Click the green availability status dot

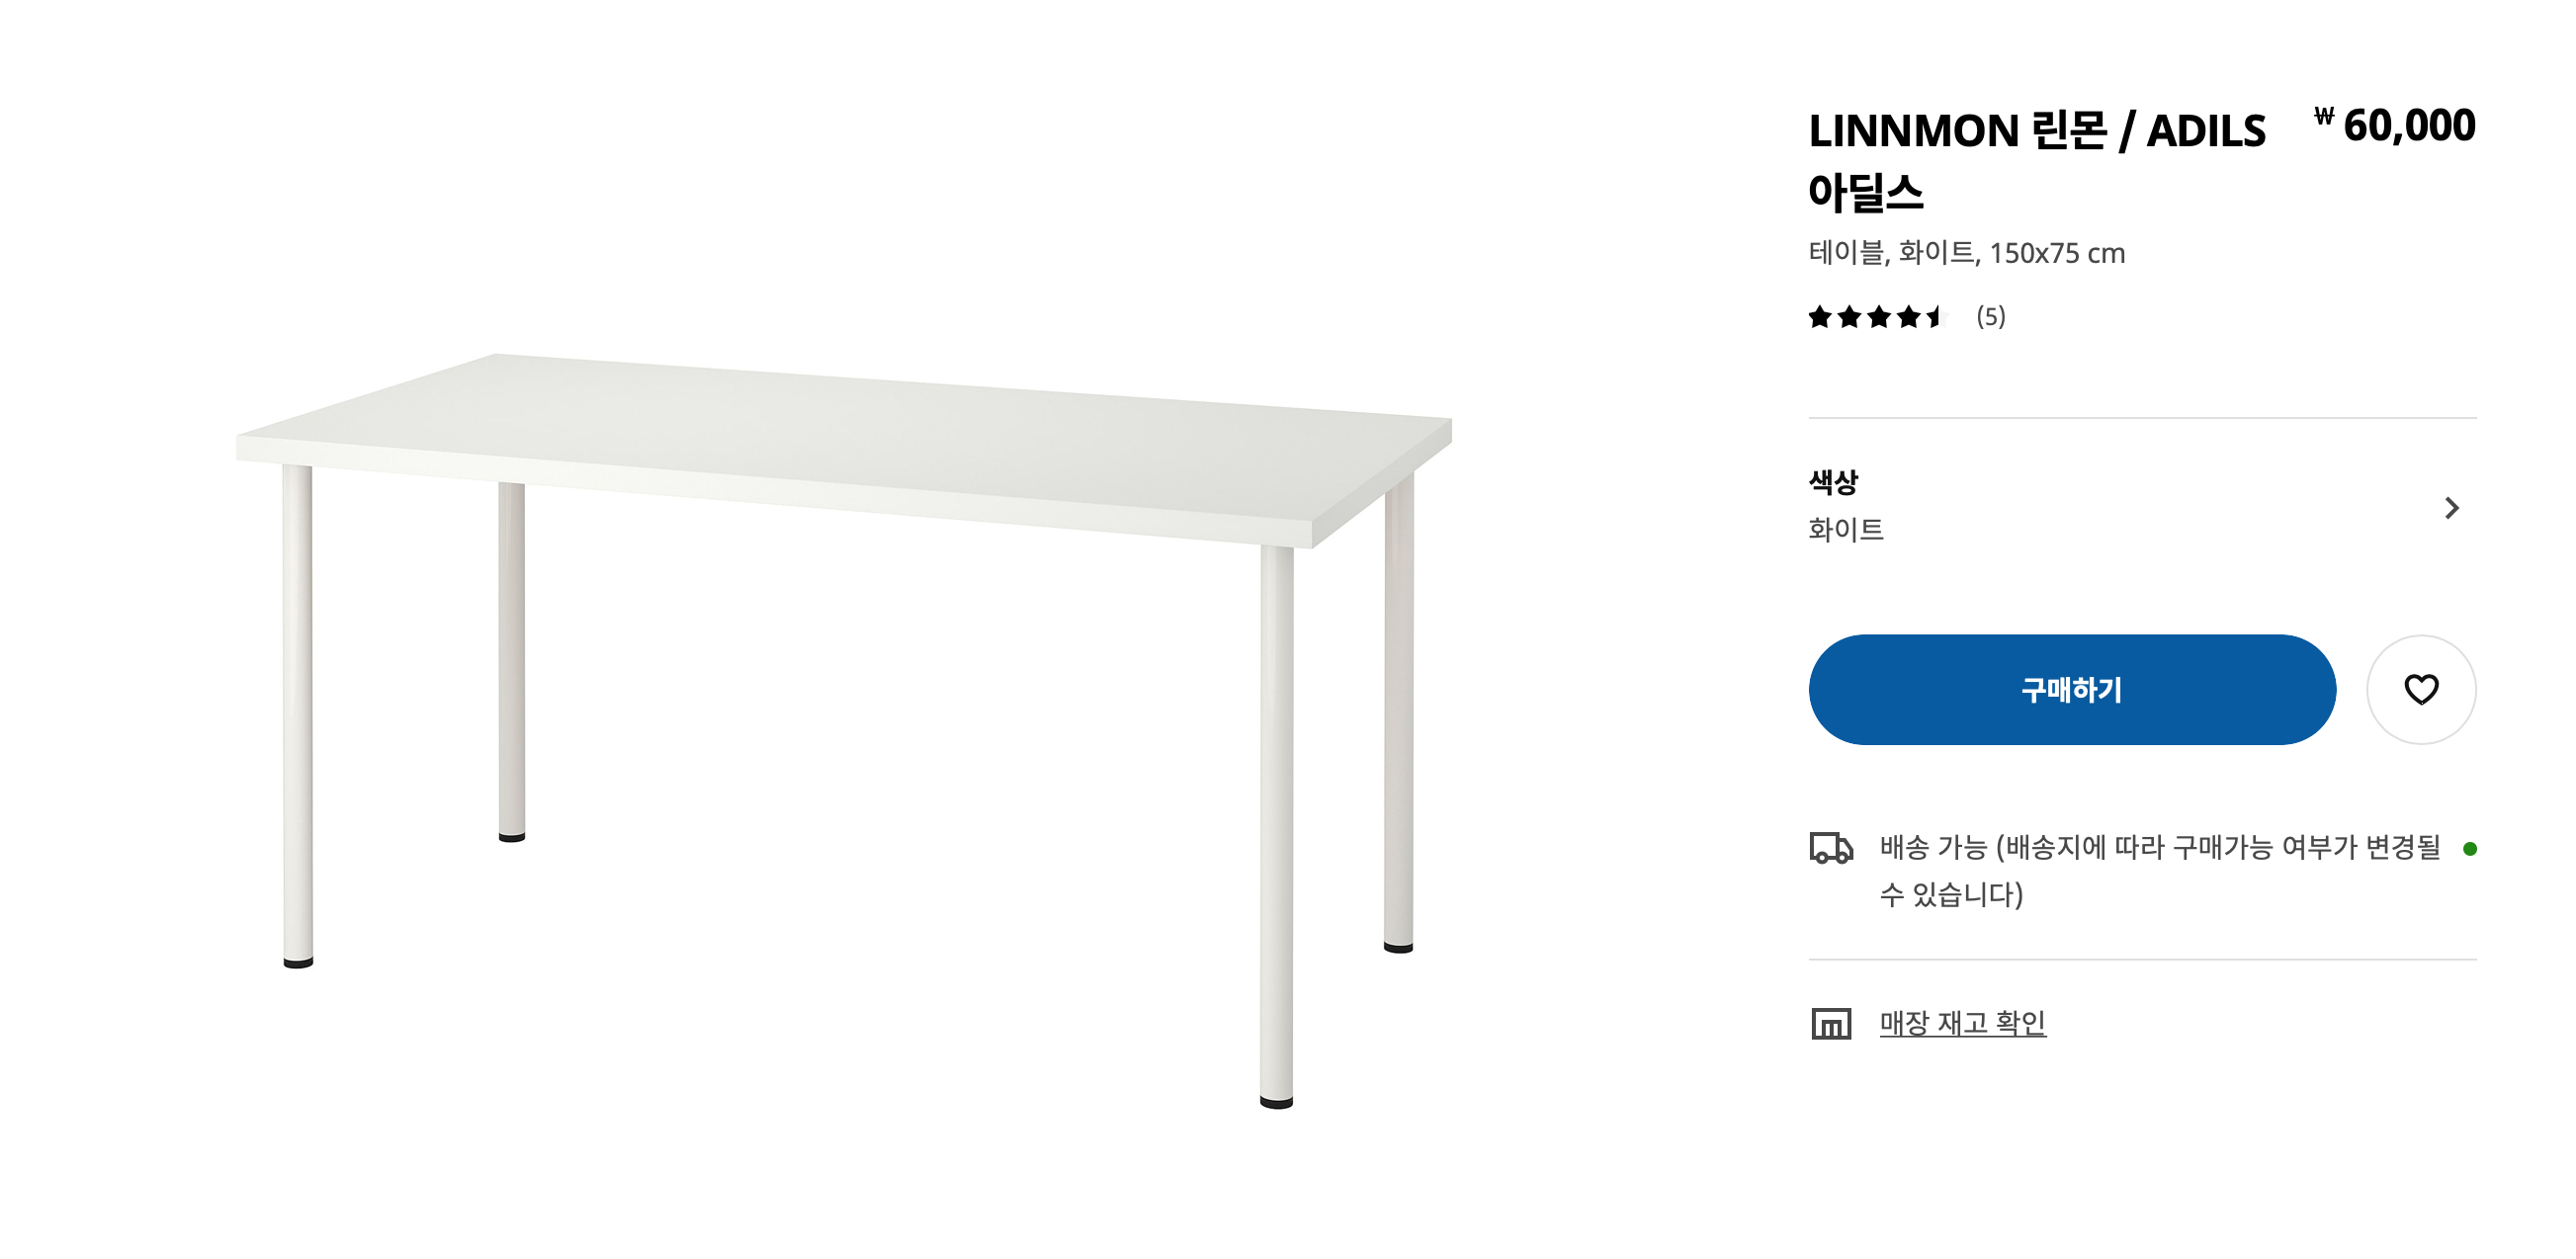pyautogui.click(x=2469, y=848)
